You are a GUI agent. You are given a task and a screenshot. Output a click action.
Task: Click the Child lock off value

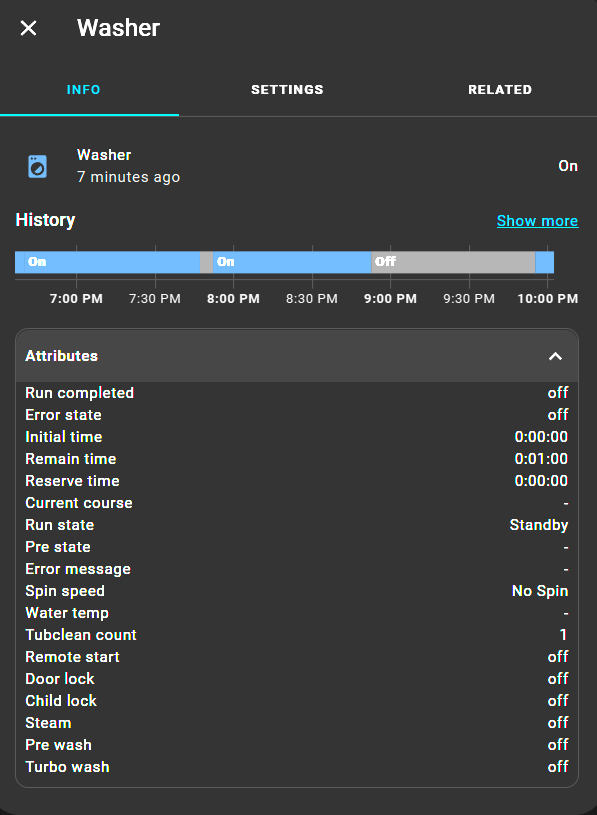[x=558, y=700]
